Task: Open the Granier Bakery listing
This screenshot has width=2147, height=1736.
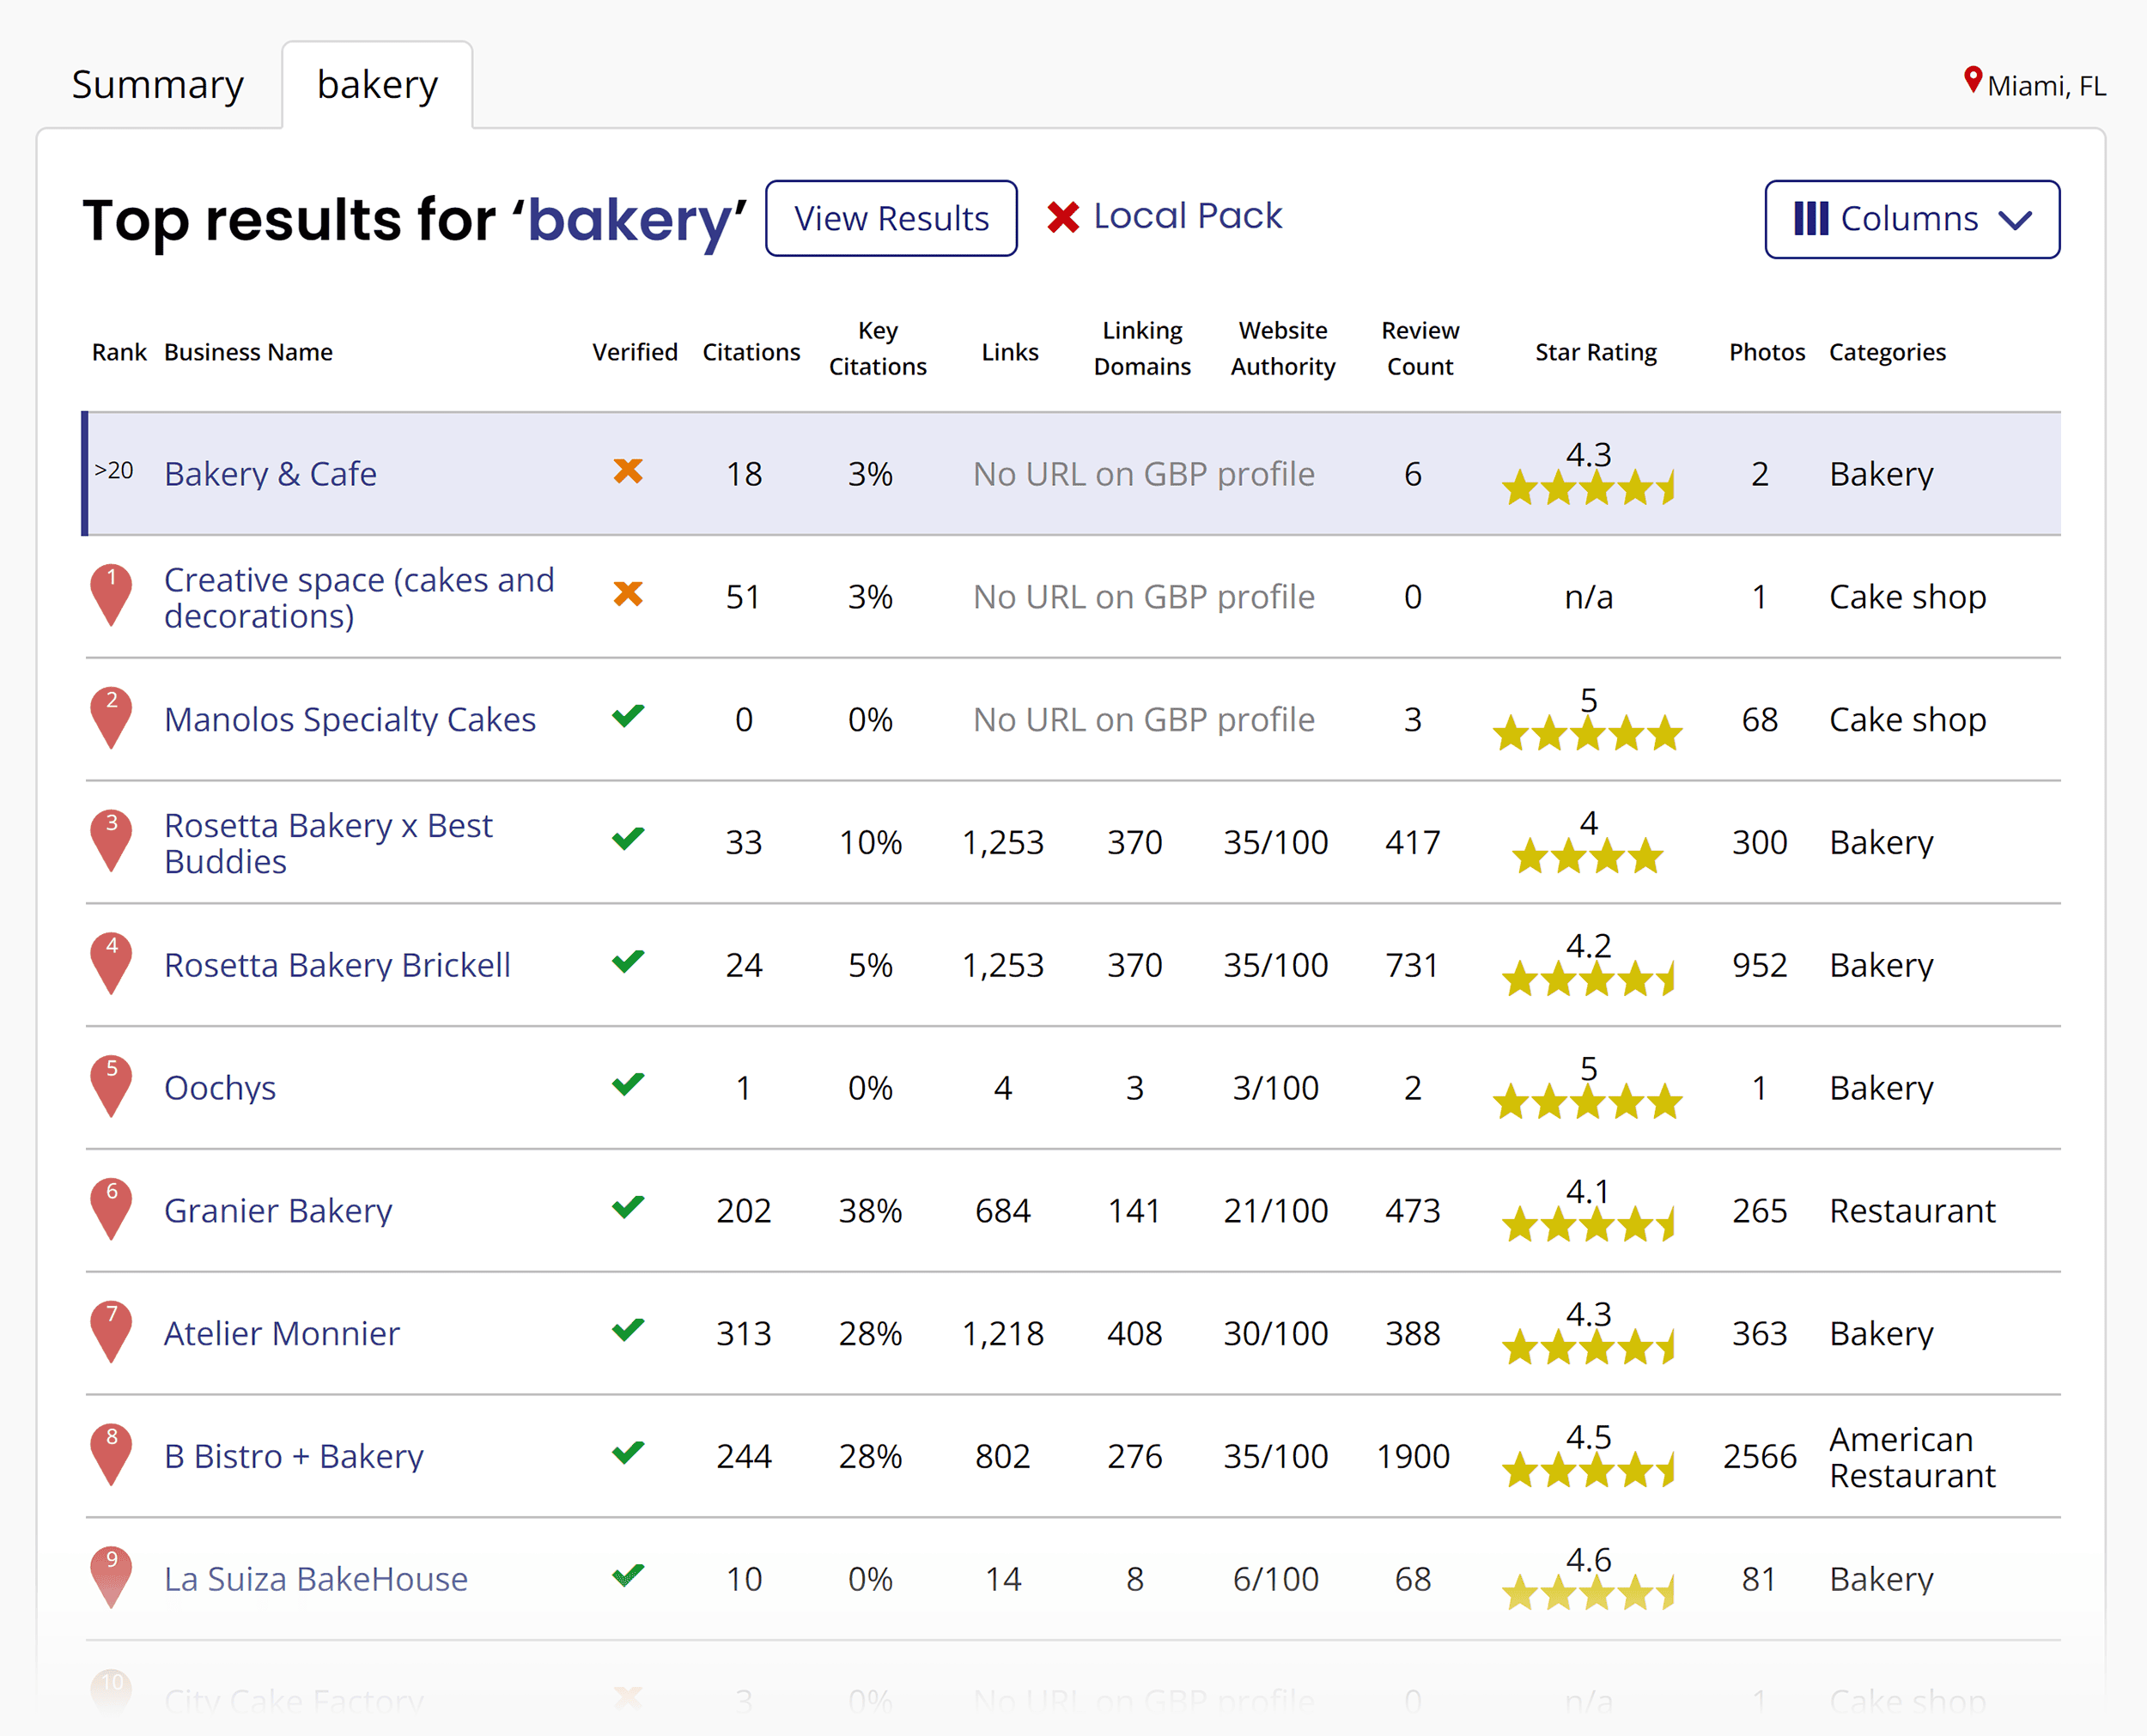Action: (278, 1210)
